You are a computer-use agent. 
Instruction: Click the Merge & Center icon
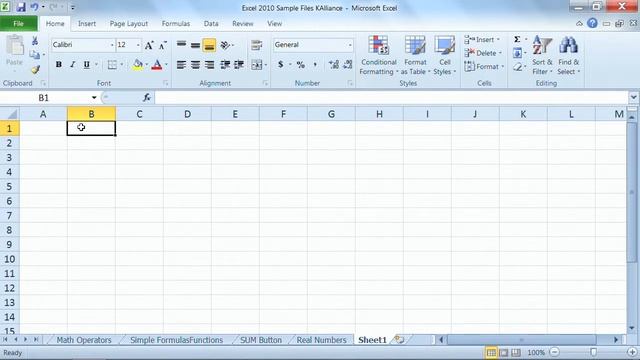[257, 64]
